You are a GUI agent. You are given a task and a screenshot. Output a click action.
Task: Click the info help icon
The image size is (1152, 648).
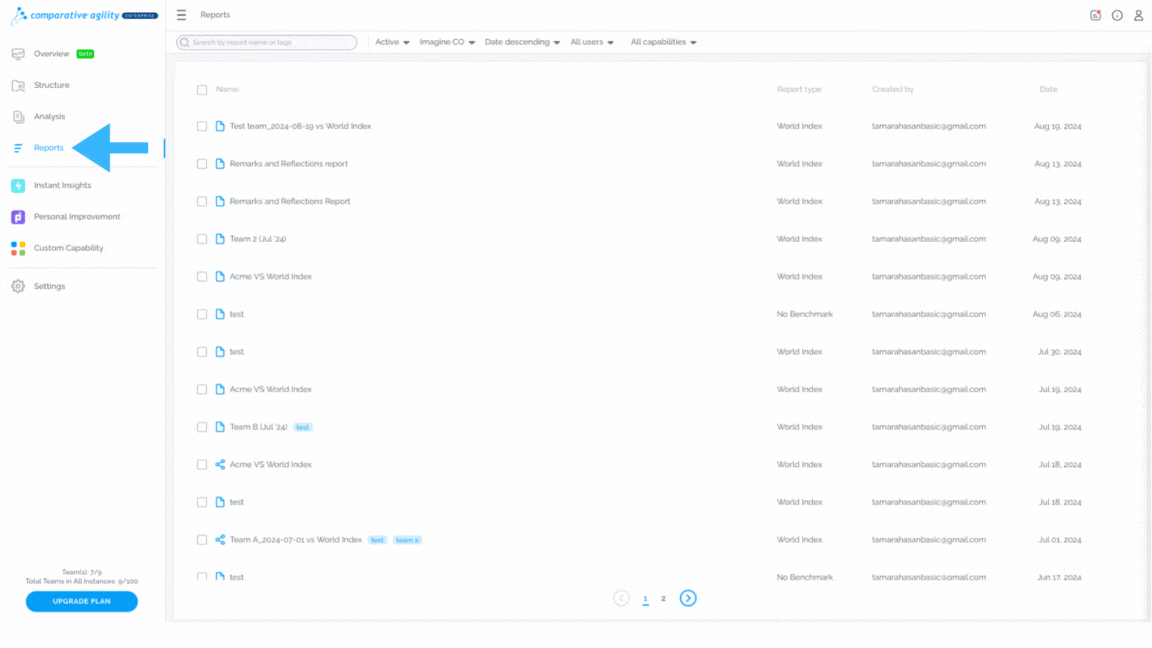1117,15
